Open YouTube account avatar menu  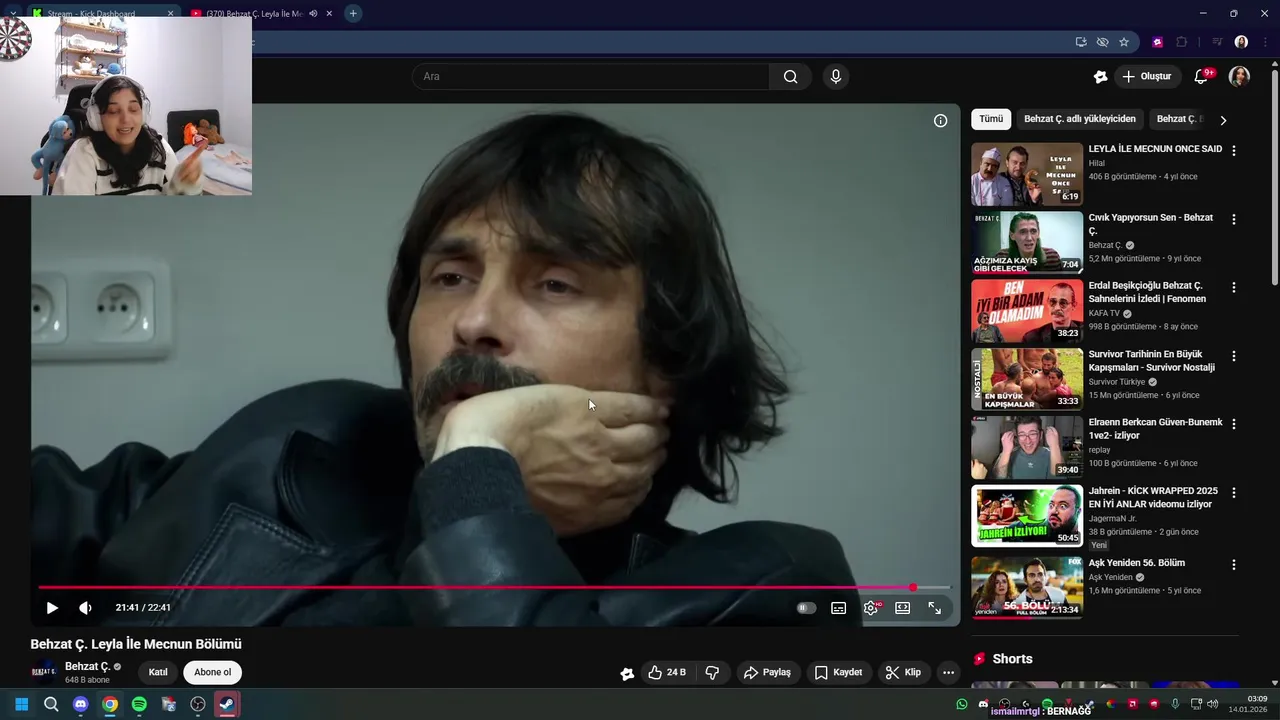(x=1239, y=77)
